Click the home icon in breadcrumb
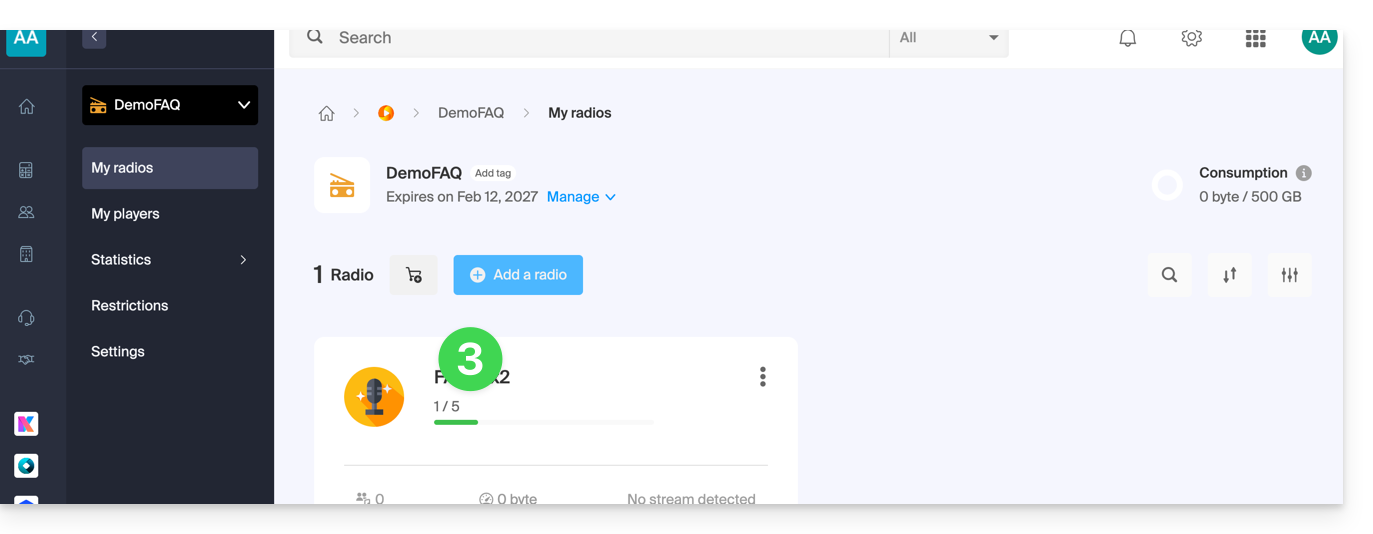The width and height of the screenshot is (1373, 534). coord(326,113)
